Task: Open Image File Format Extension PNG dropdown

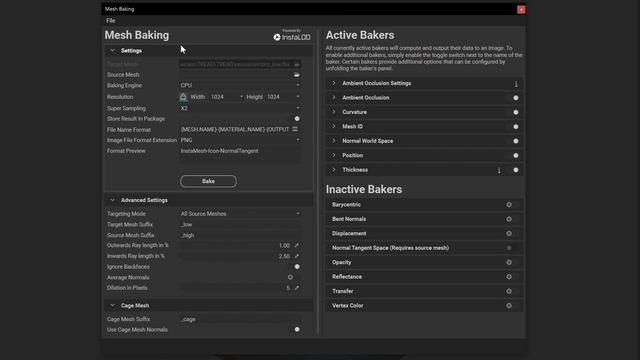Action: 240,140
